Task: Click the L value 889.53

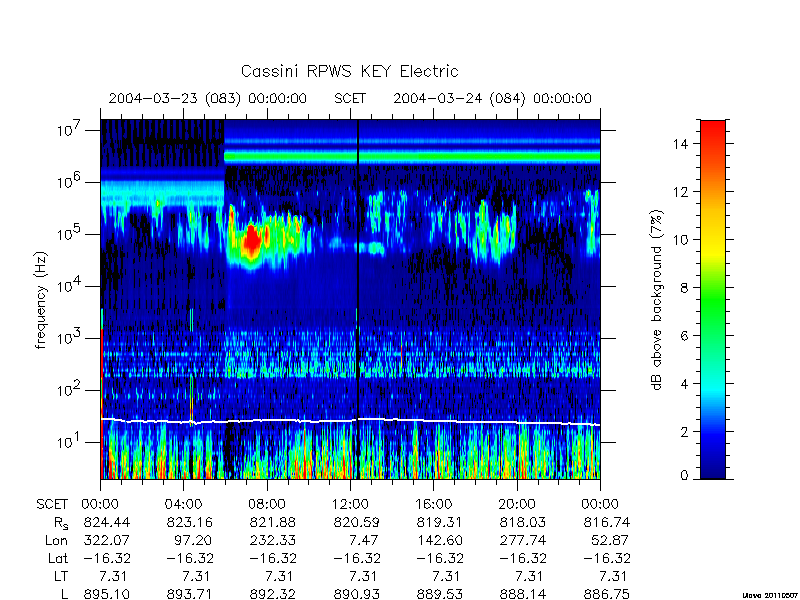Action: [x=439, y=594]
